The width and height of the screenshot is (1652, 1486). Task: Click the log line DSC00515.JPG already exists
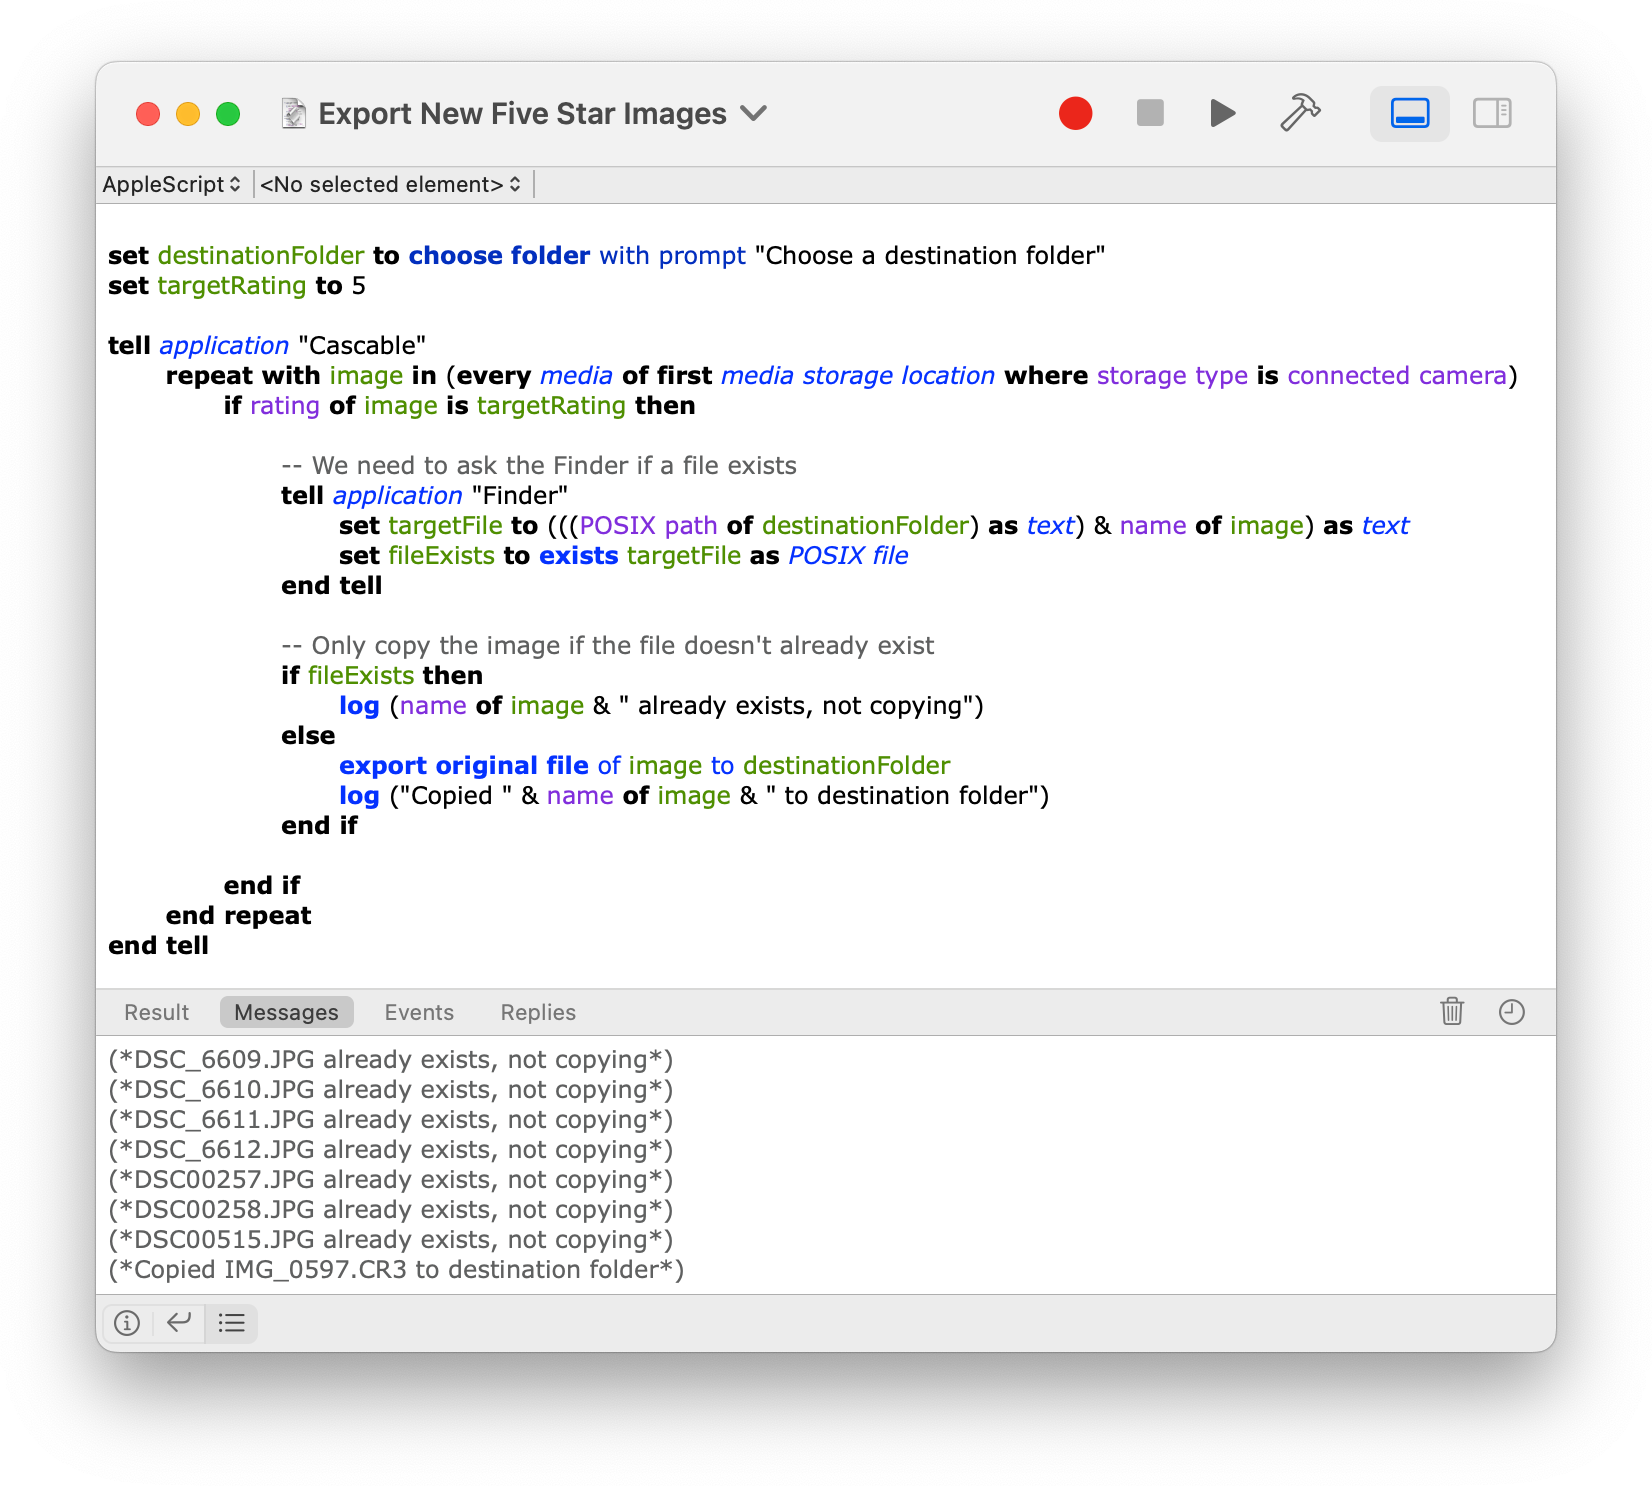click(390, 1240)
